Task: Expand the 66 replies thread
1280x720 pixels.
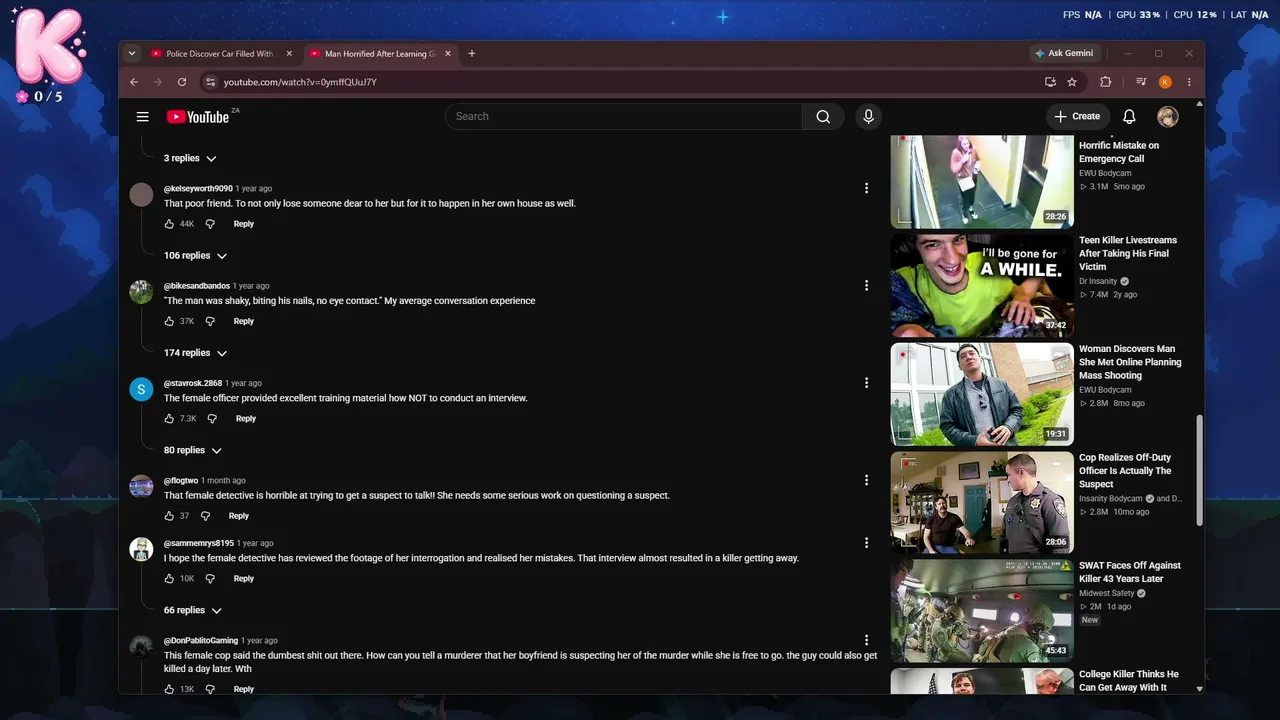Action: tap(193, 610)
